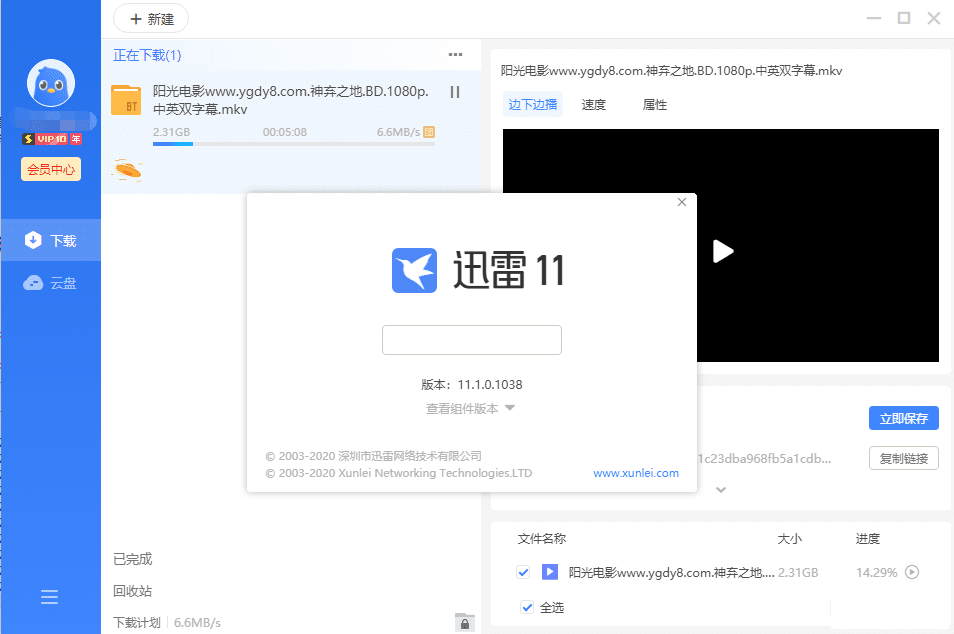Open the VIP10 membership badge
This screenshot has width=954, height=634.
(x=52, y=139)
